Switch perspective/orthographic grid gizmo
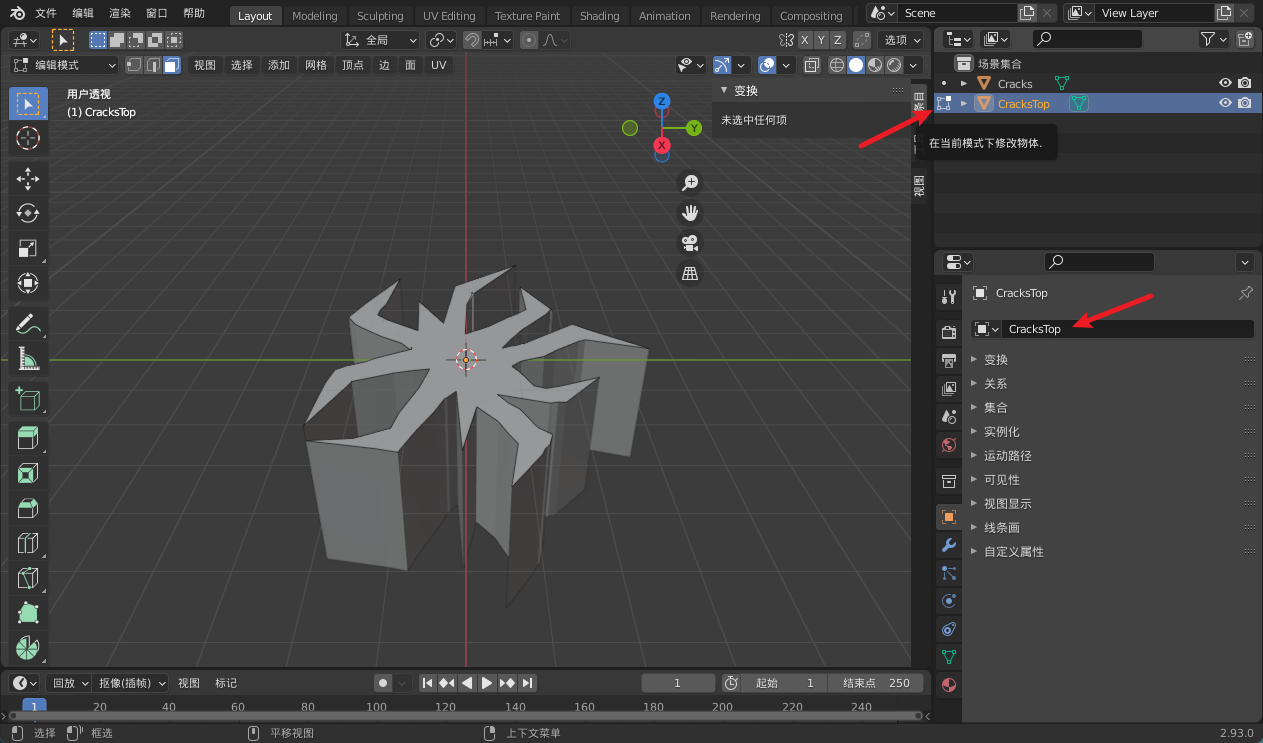The height and width of the screenshot is (743, 1263). click(x=689, y=273)
